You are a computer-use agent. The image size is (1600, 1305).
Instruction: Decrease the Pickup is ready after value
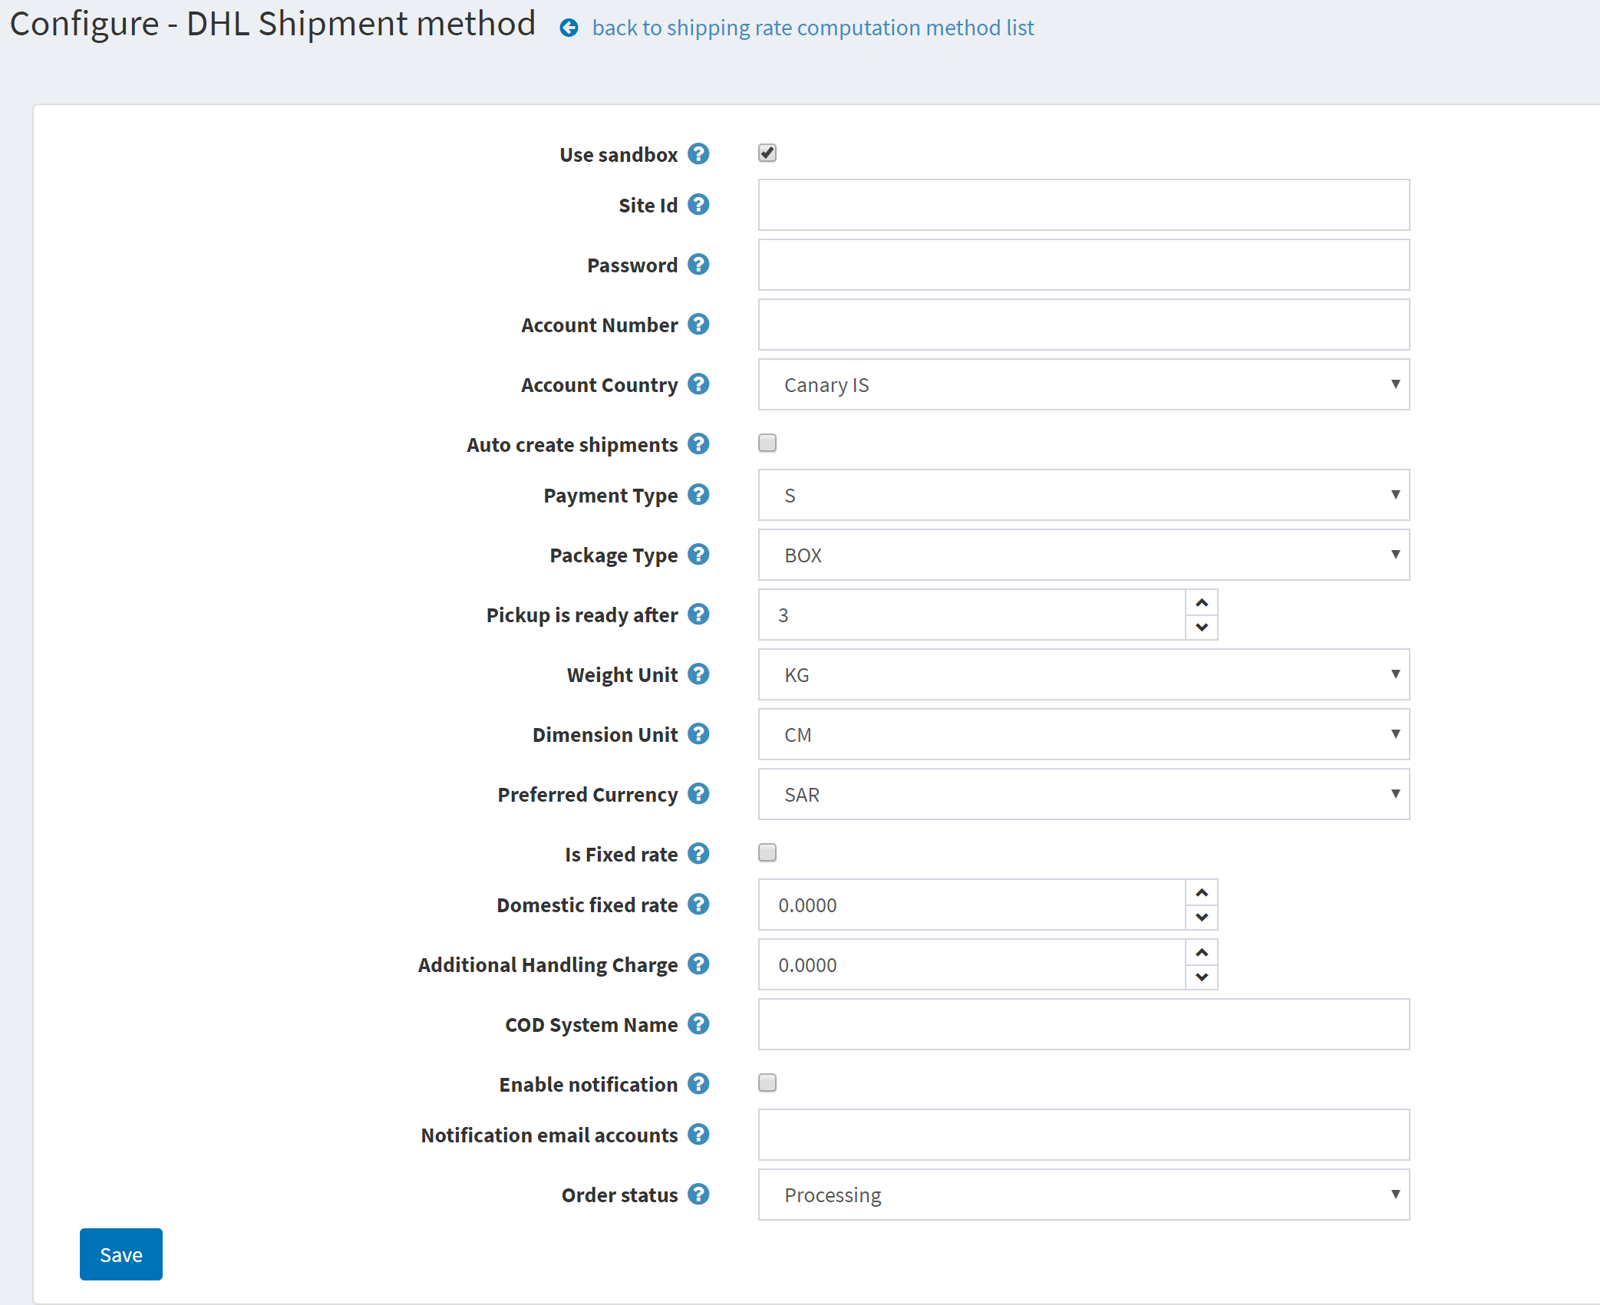(x=1202, y=627)
